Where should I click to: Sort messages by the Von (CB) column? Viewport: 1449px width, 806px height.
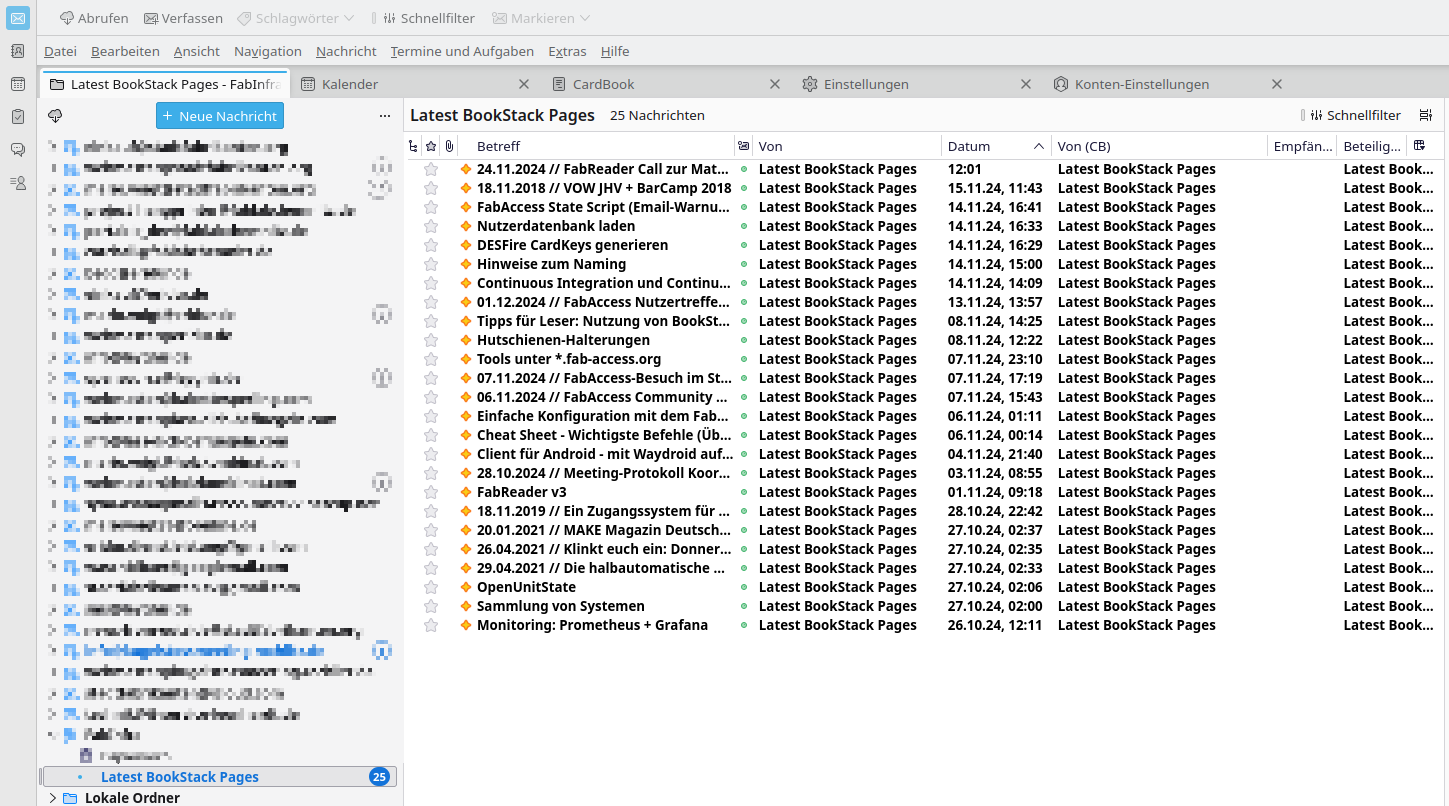[x=1160, y=146]
